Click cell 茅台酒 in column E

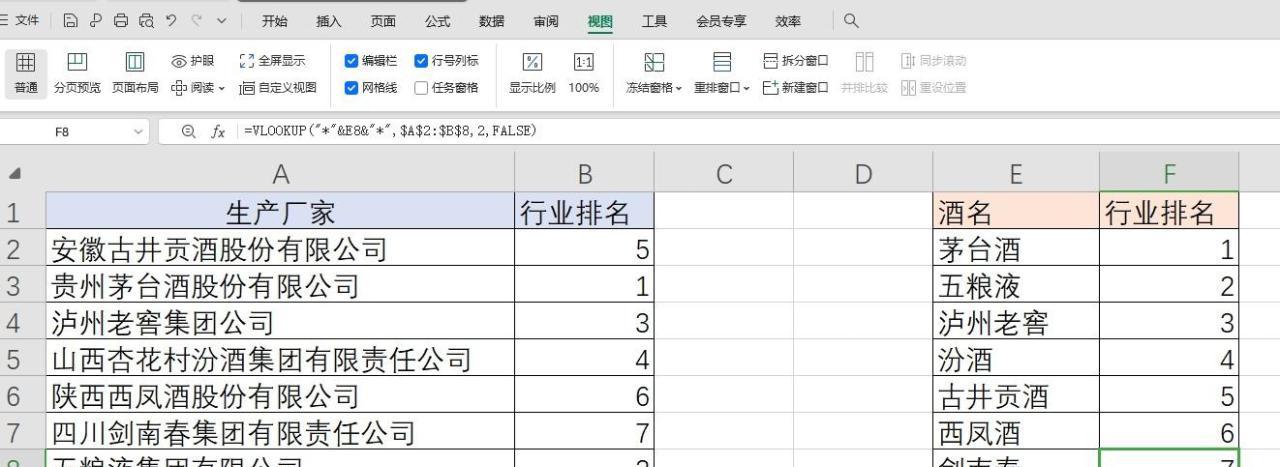pos(1016,249)
